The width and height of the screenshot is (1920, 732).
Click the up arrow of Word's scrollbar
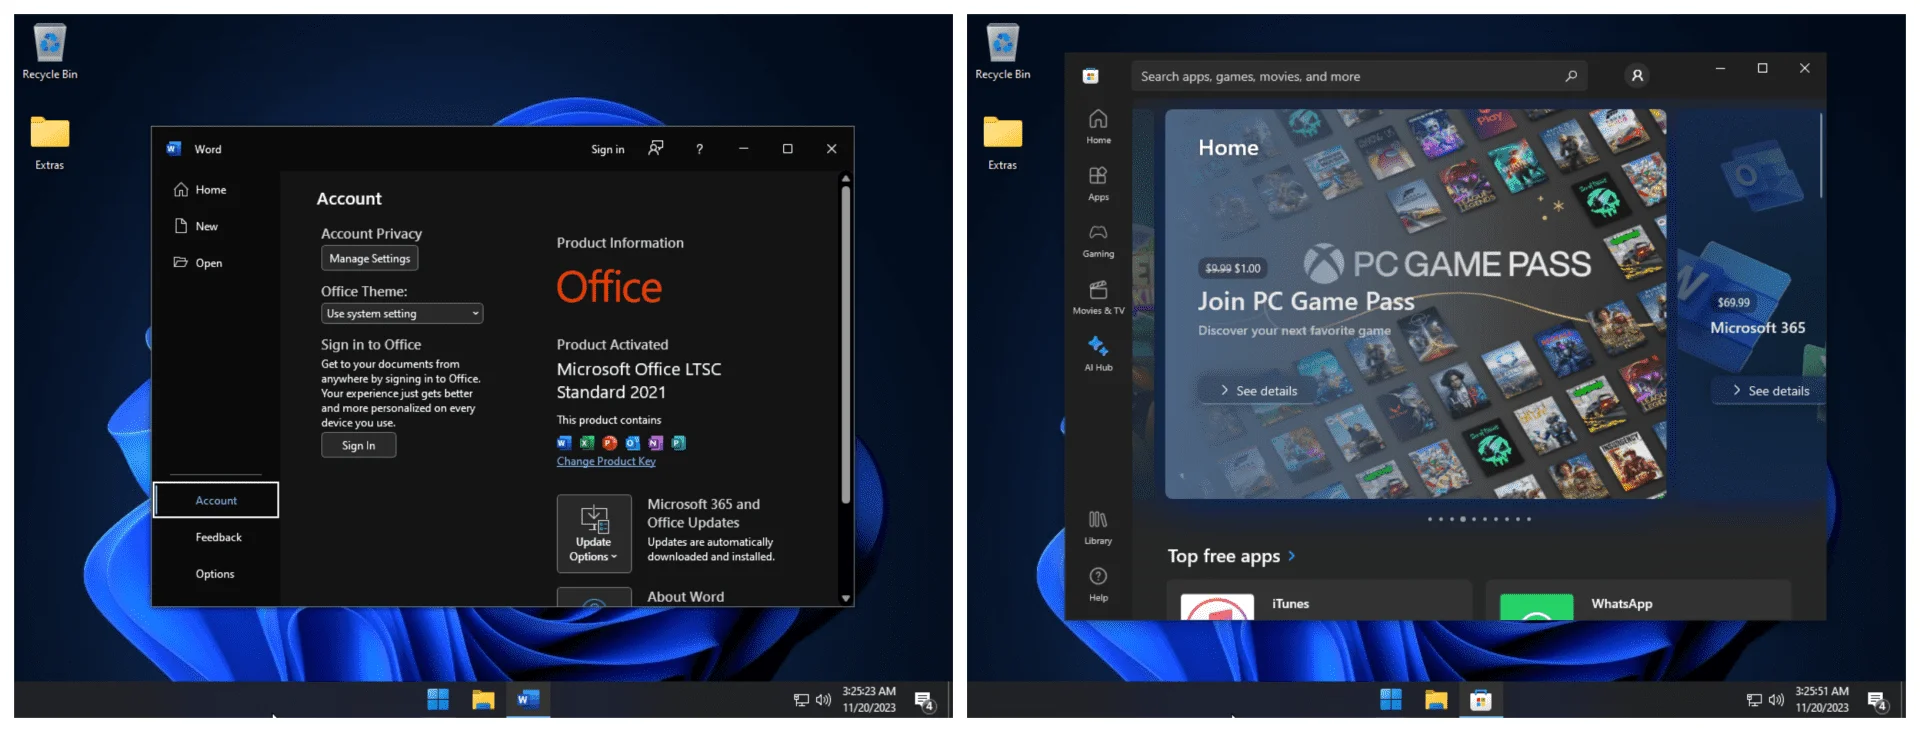(x=846, y=178)
